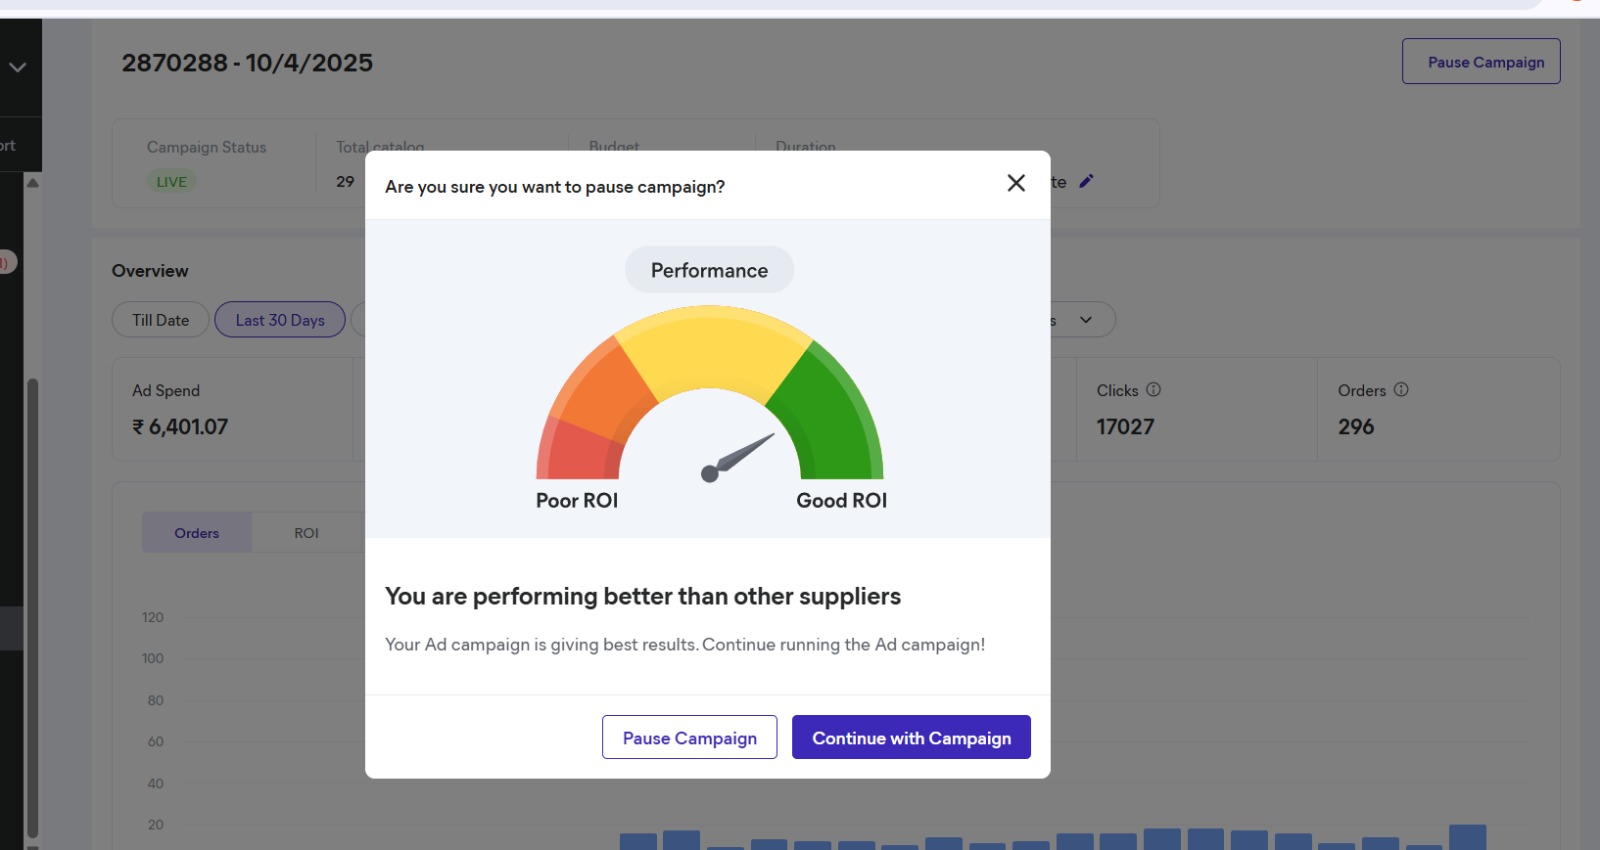
Task: Click the pencil edit icon beside Duration
Action: pos(1087,181)
